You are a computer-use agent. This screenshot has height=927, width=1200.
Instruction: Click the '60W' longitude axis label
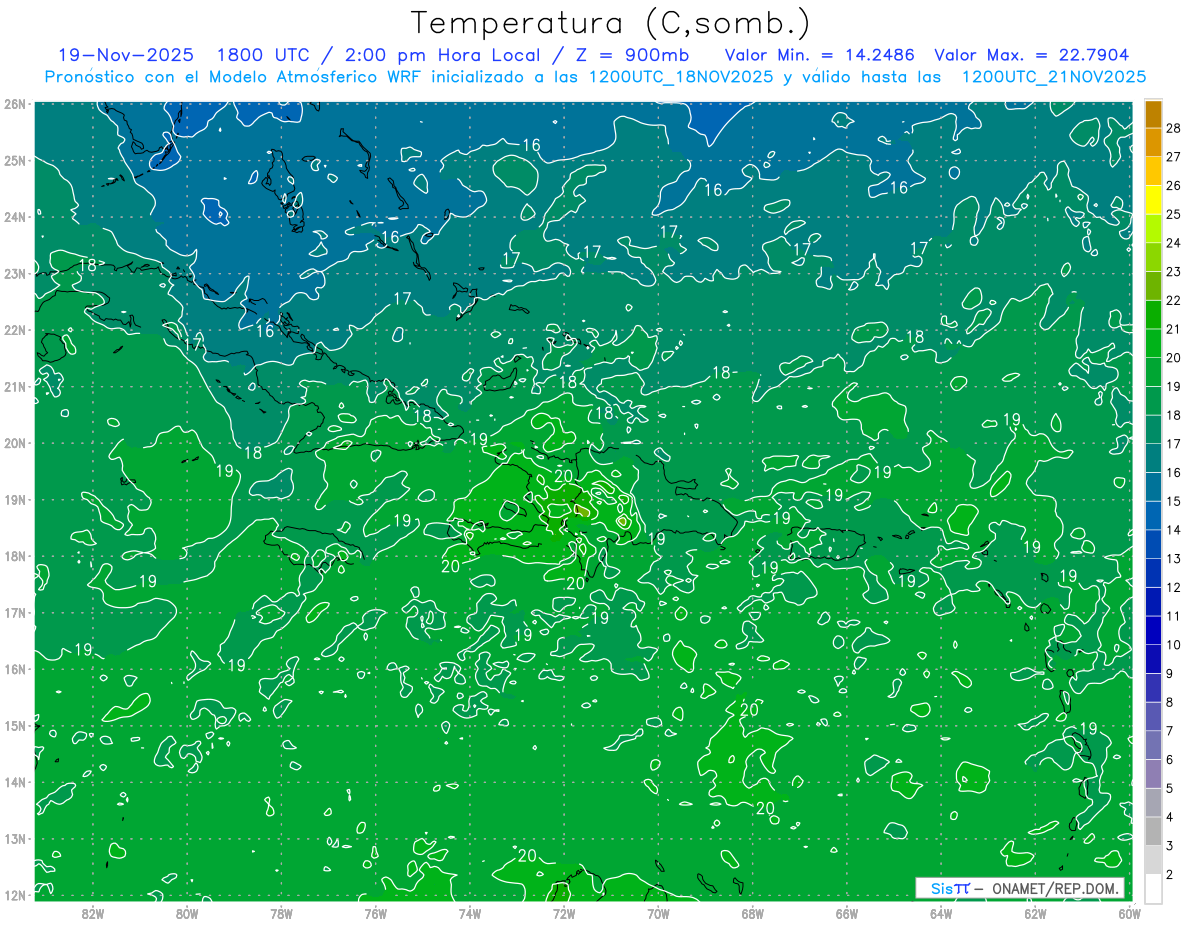pos(1129,912)
